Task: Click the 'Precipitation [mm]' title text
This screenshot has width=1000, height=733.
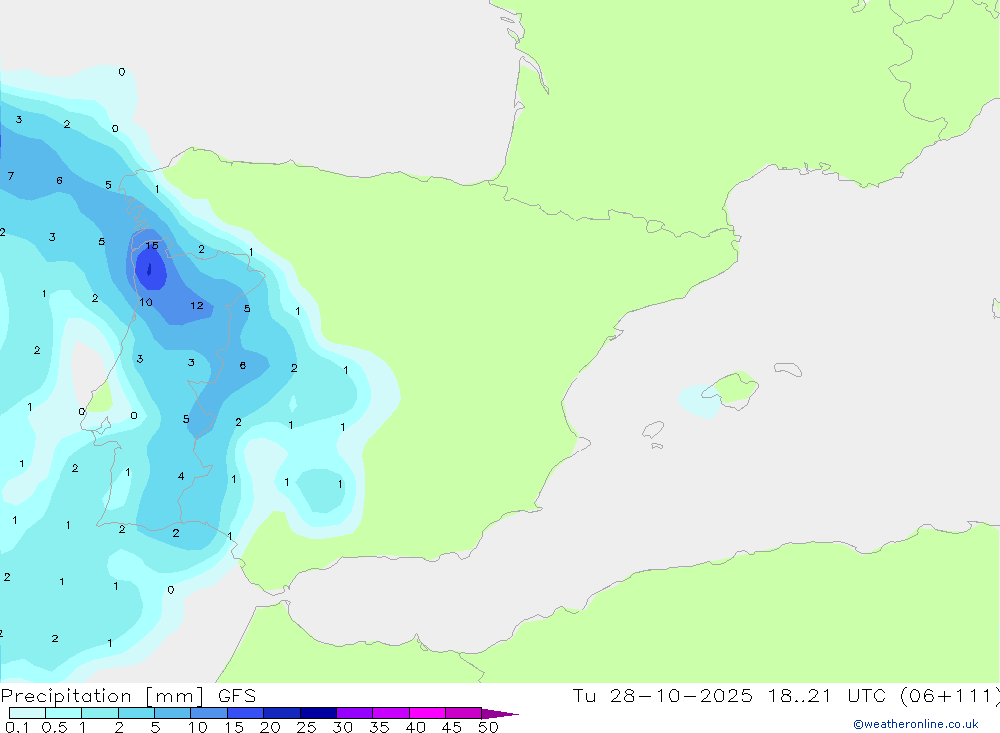Action: coord(102,696)
